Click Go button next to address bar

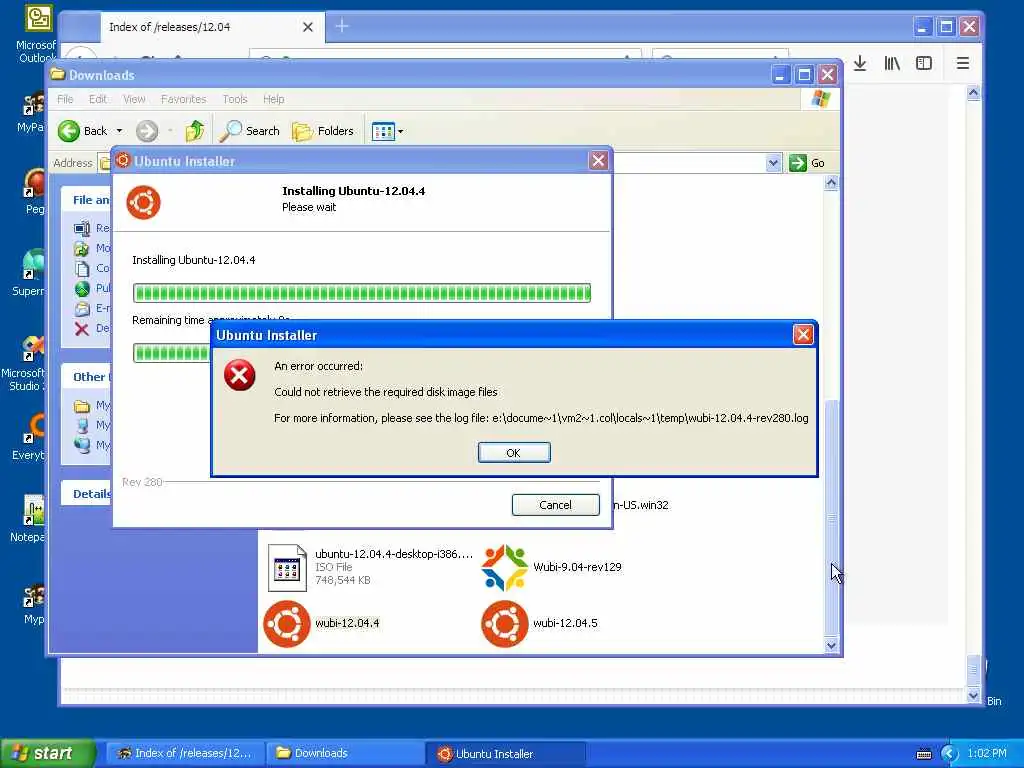click(807, 163)
